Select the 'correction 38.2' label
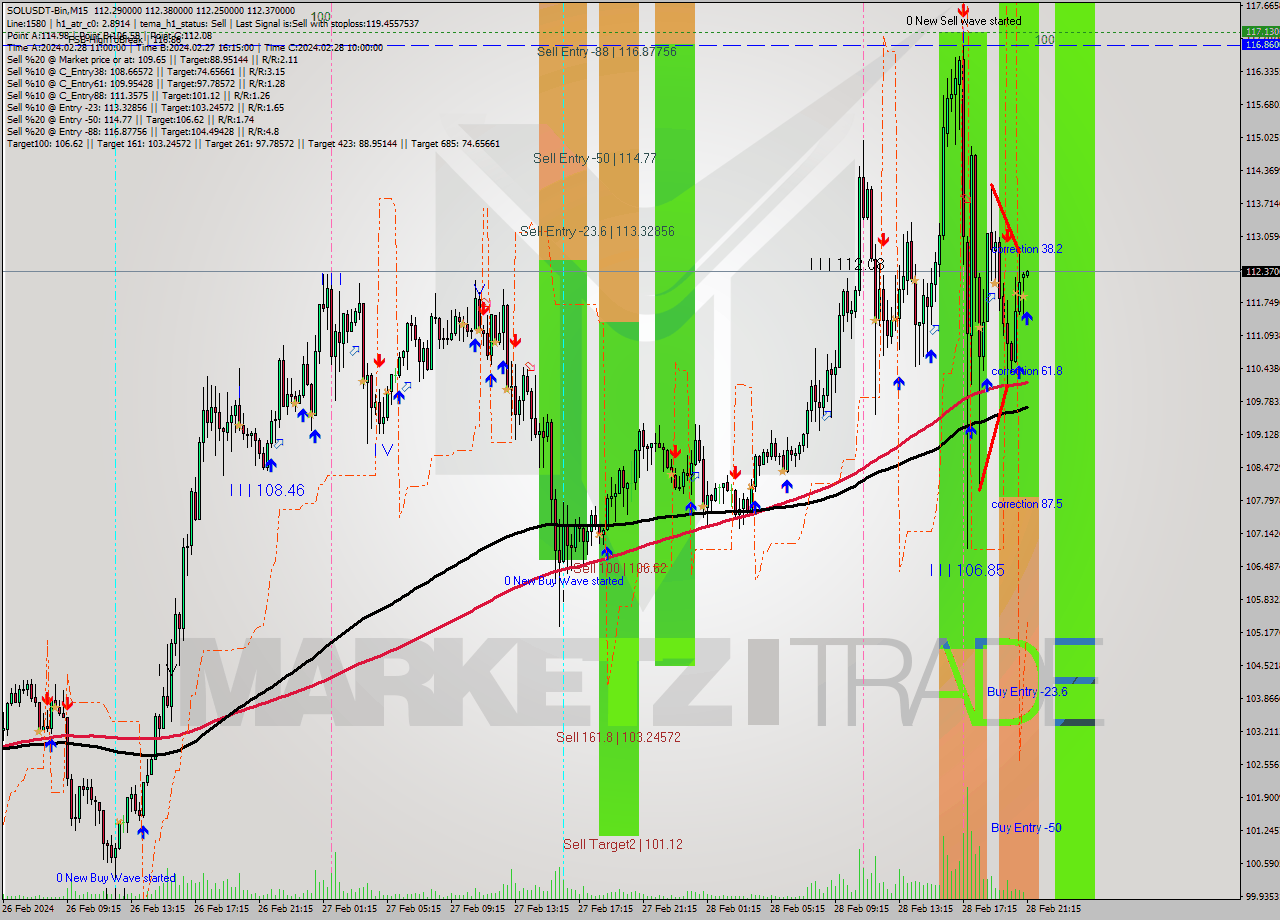 [x=1027, y=249]
